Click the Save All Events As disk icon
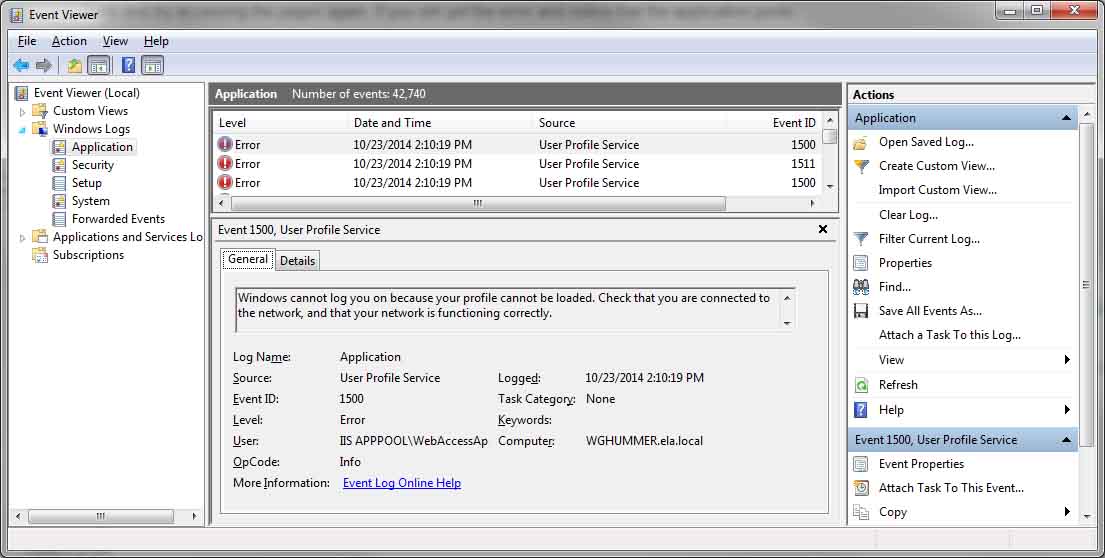Image resolution: width=1105 pixels, height=558 pixels. pyautogui.click(x=860, y=311)
